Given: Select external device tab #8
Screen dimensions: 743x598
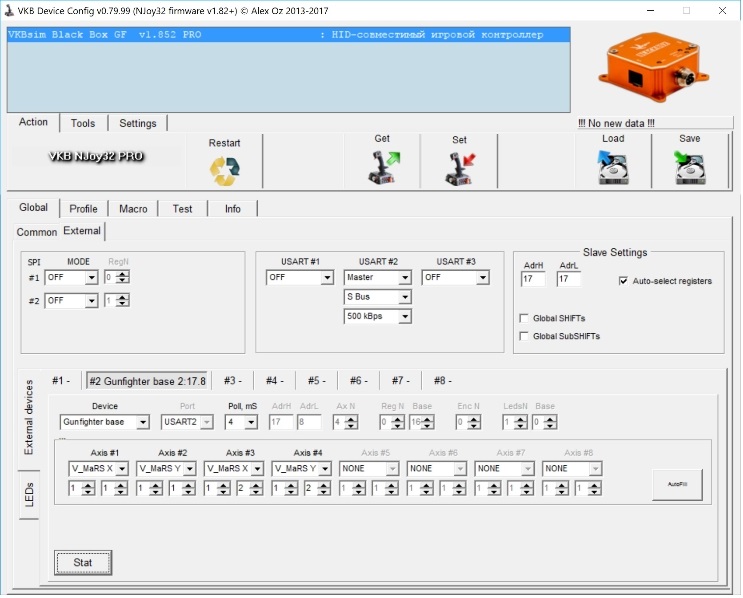Looking at the screenshot, I should pos(443,381).
